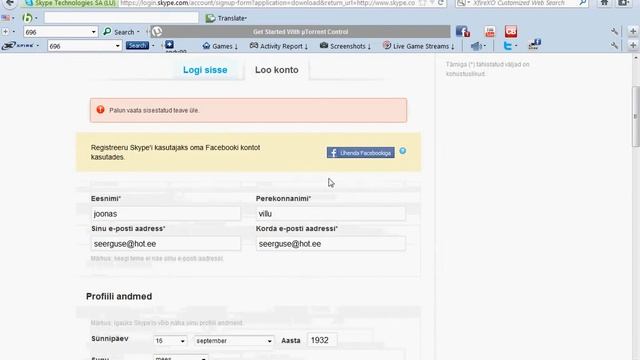
Task: Click the blue help icon beside Facebook button
Action: tap(403, 151)
